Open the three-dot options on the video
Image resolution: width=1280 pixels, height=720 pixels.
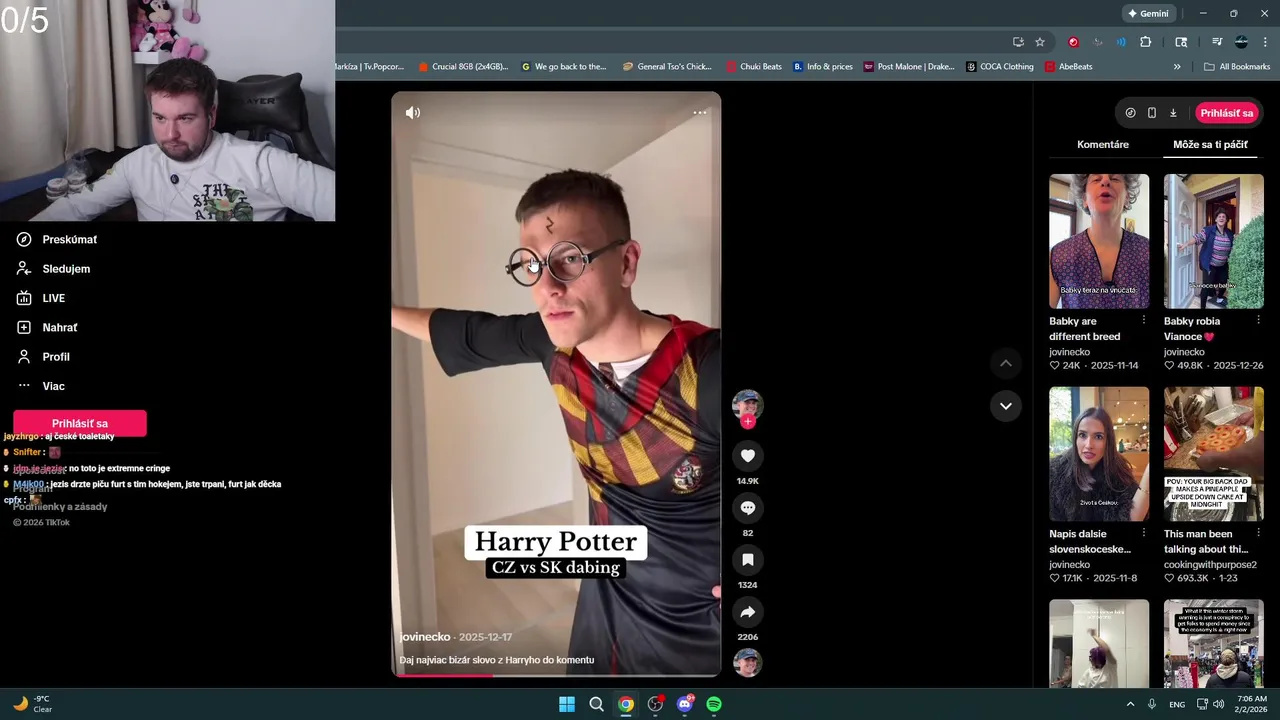point(700,112)
